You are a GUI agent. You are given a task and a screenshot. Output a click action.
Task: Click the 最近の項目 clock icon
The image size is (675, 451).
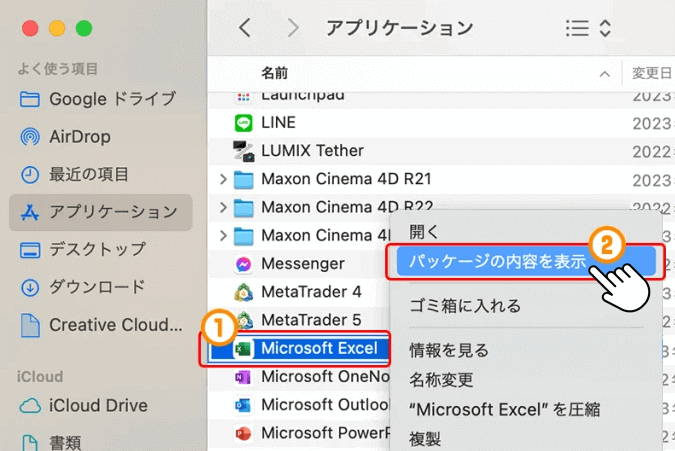(30, 175)
